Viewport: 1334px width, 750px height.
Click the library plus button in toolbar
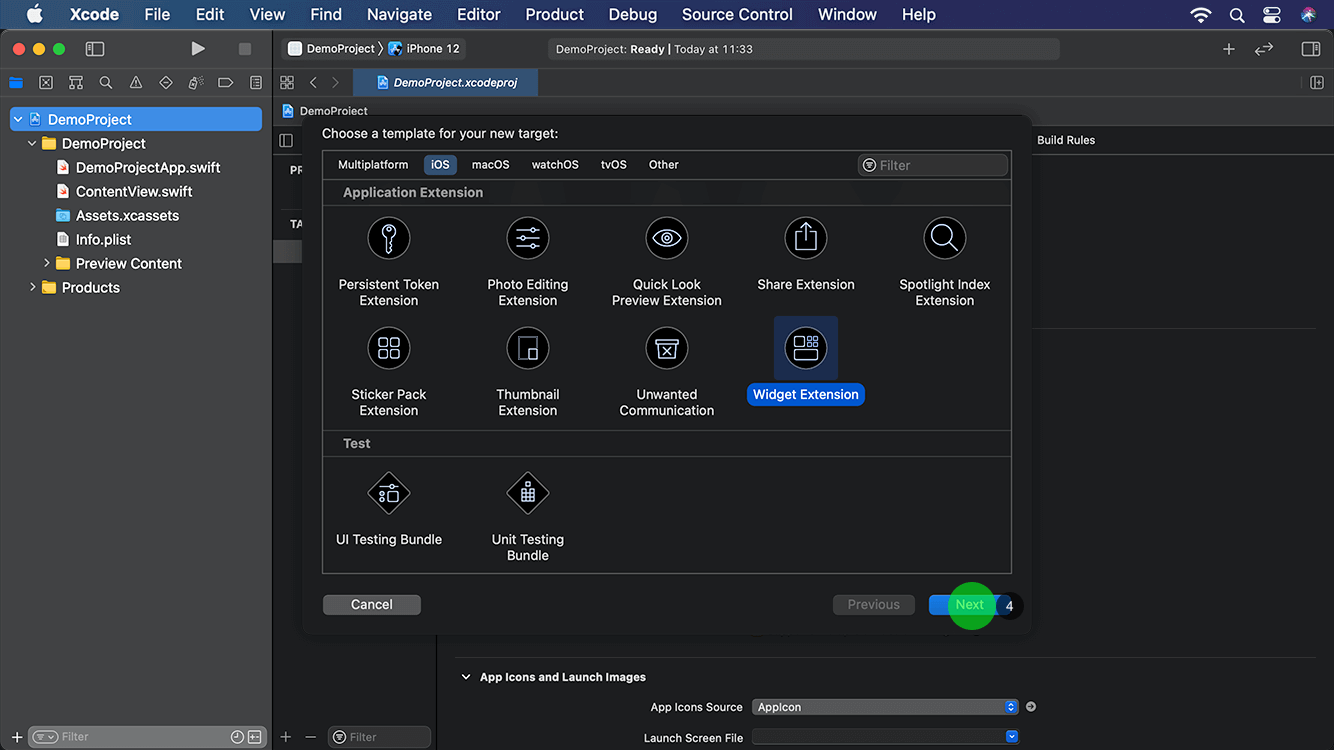pos(1229,48)
